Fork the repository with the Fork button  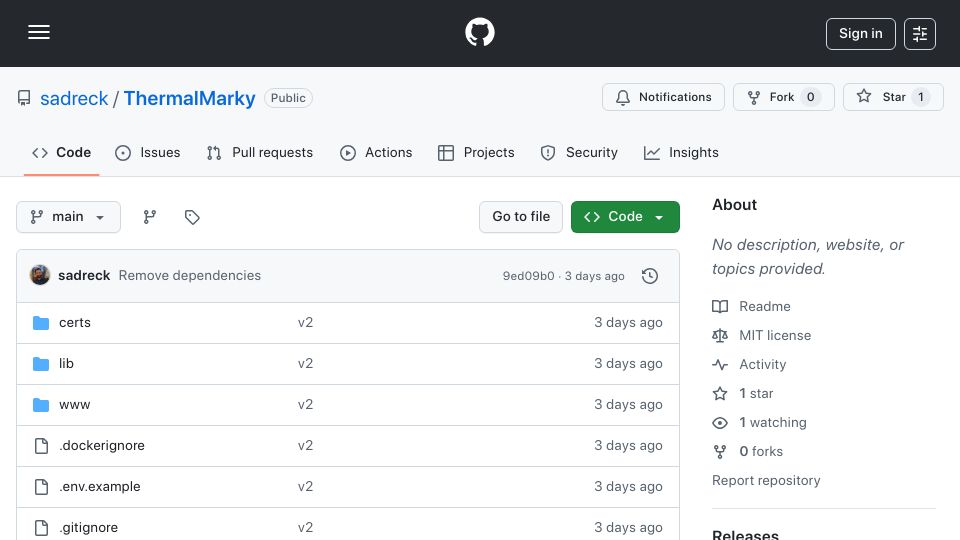click(784, 97)
